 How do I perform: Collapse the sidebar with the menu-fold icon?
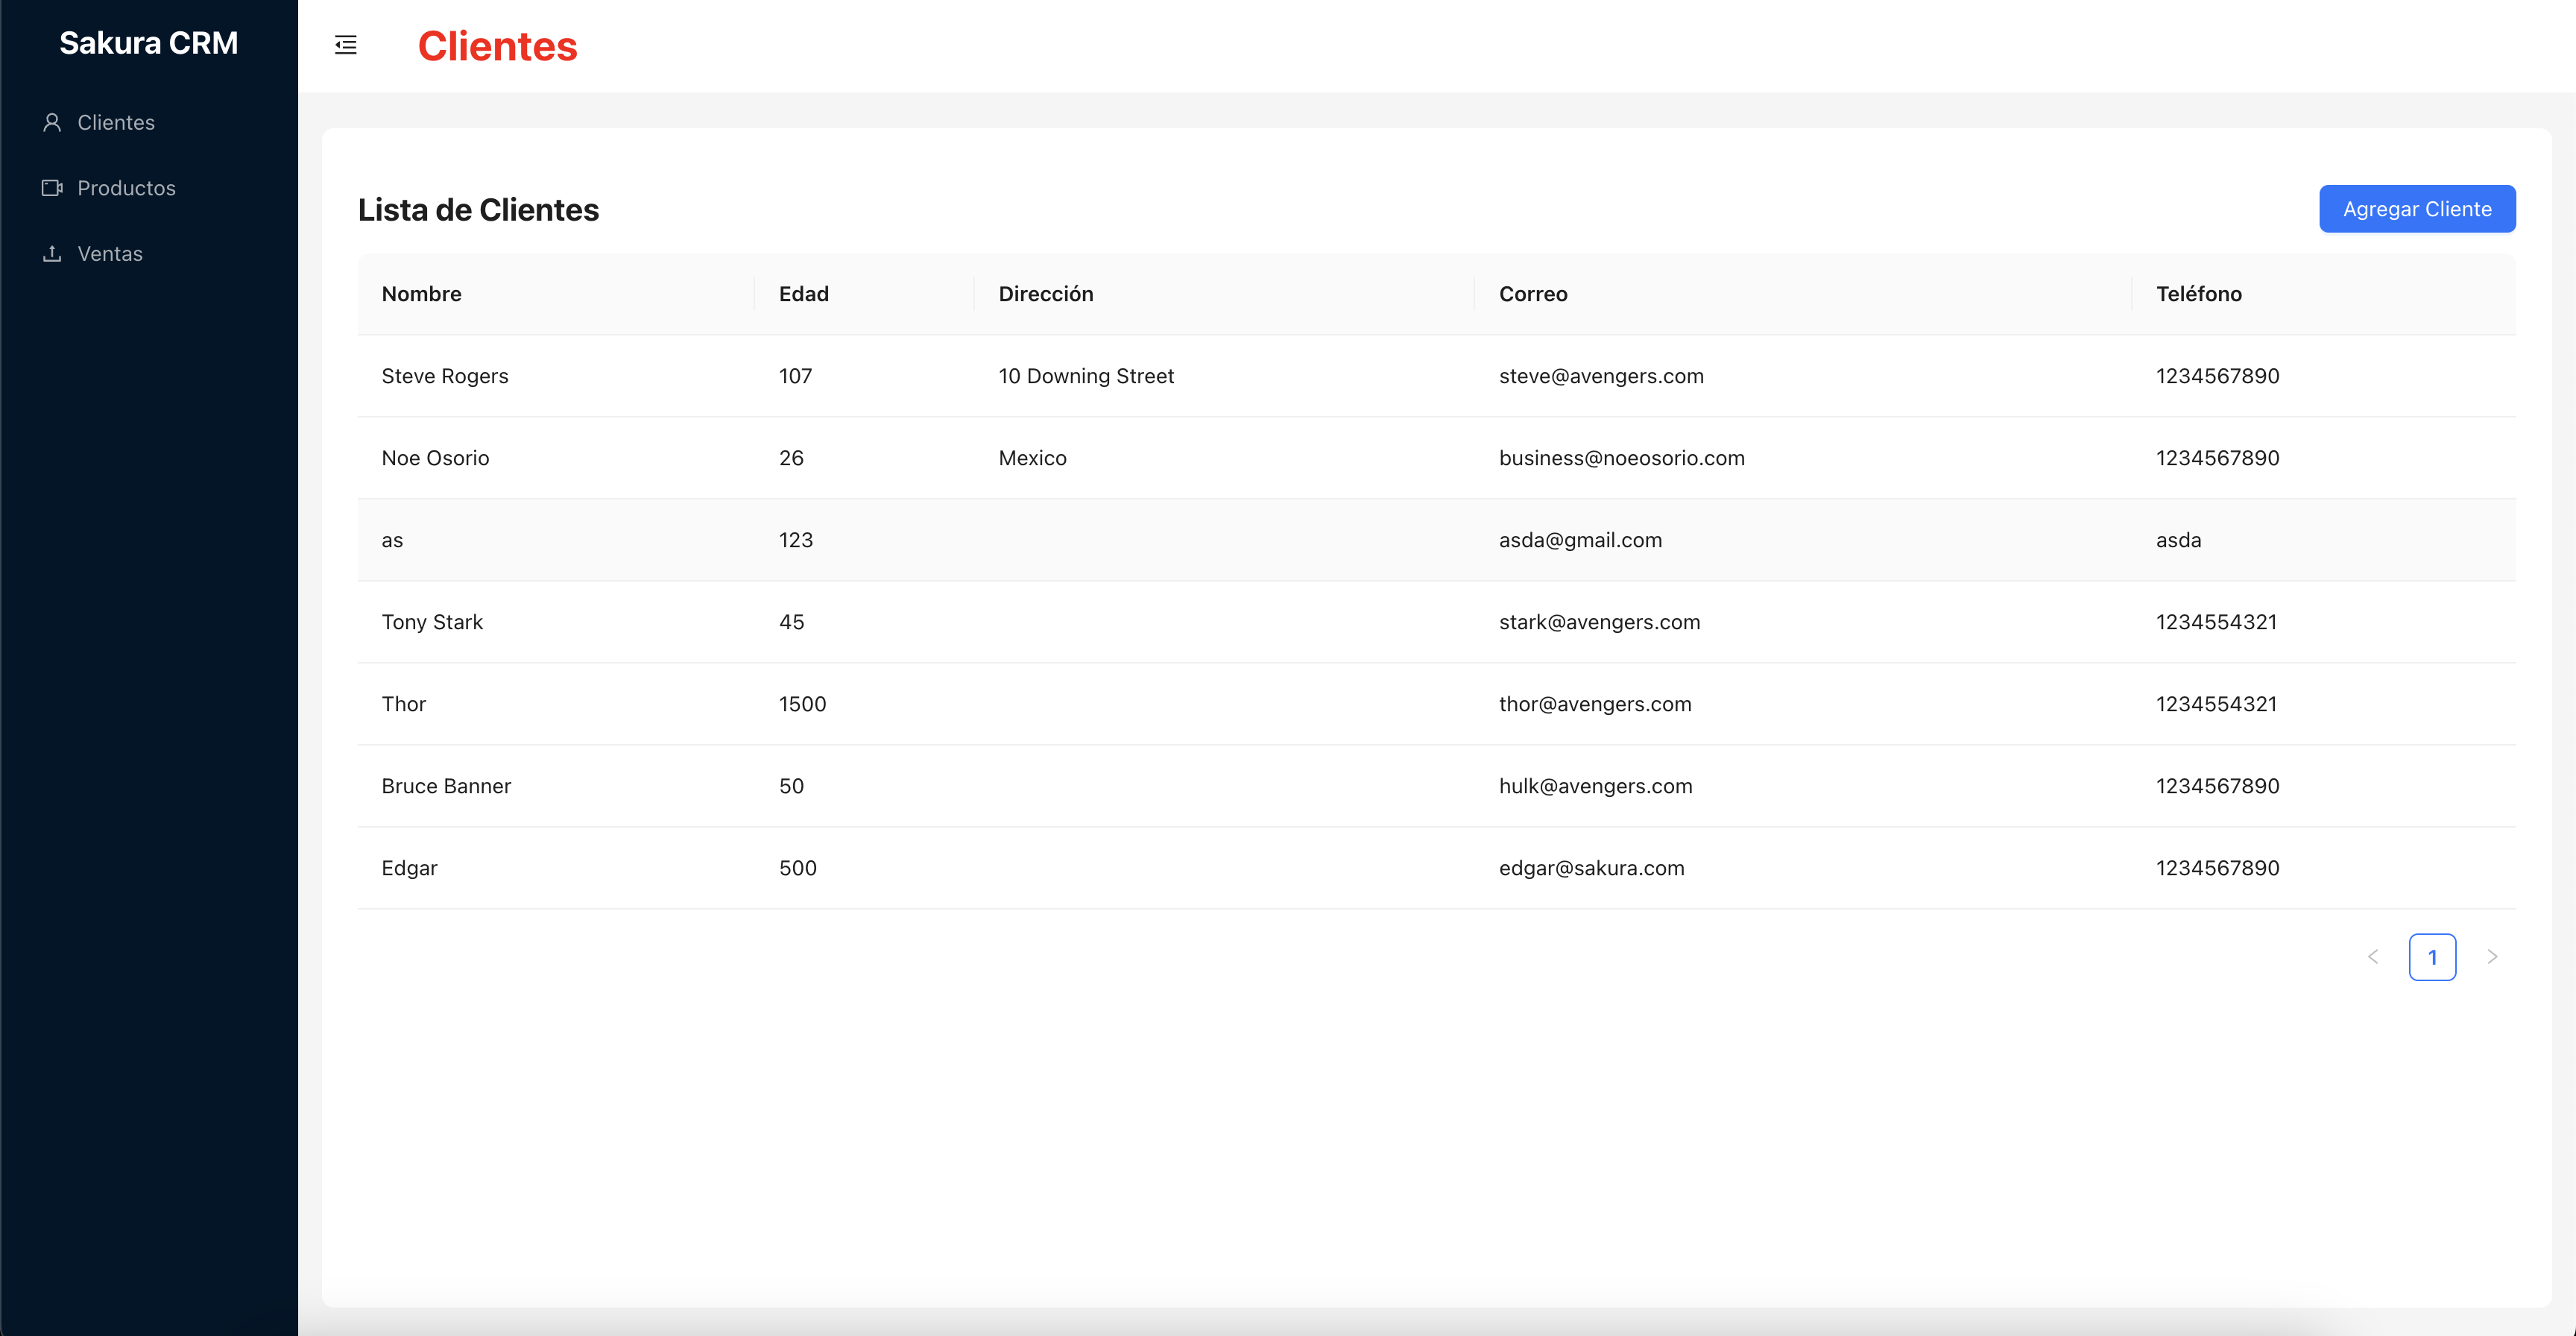click(x=346, y=45)
